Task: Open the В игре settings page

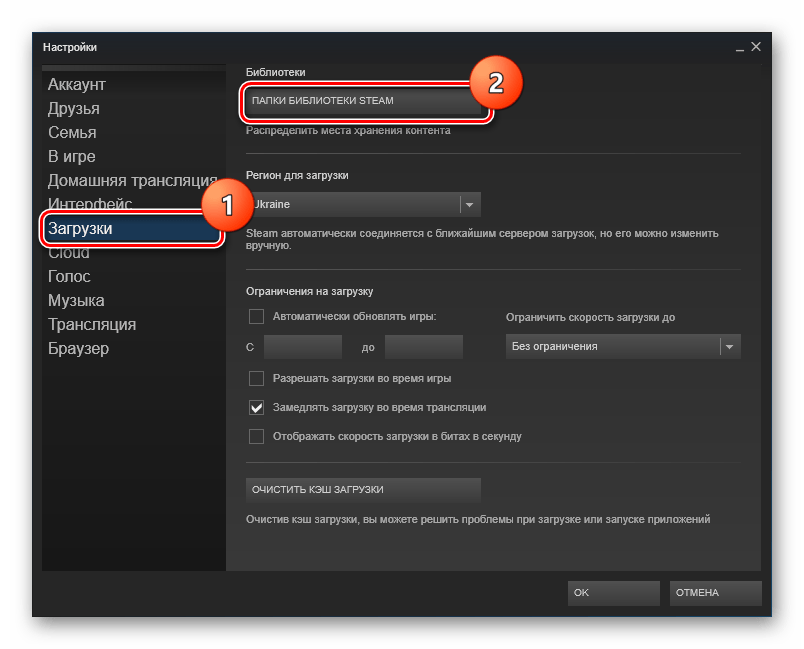Action: point(72,157)
